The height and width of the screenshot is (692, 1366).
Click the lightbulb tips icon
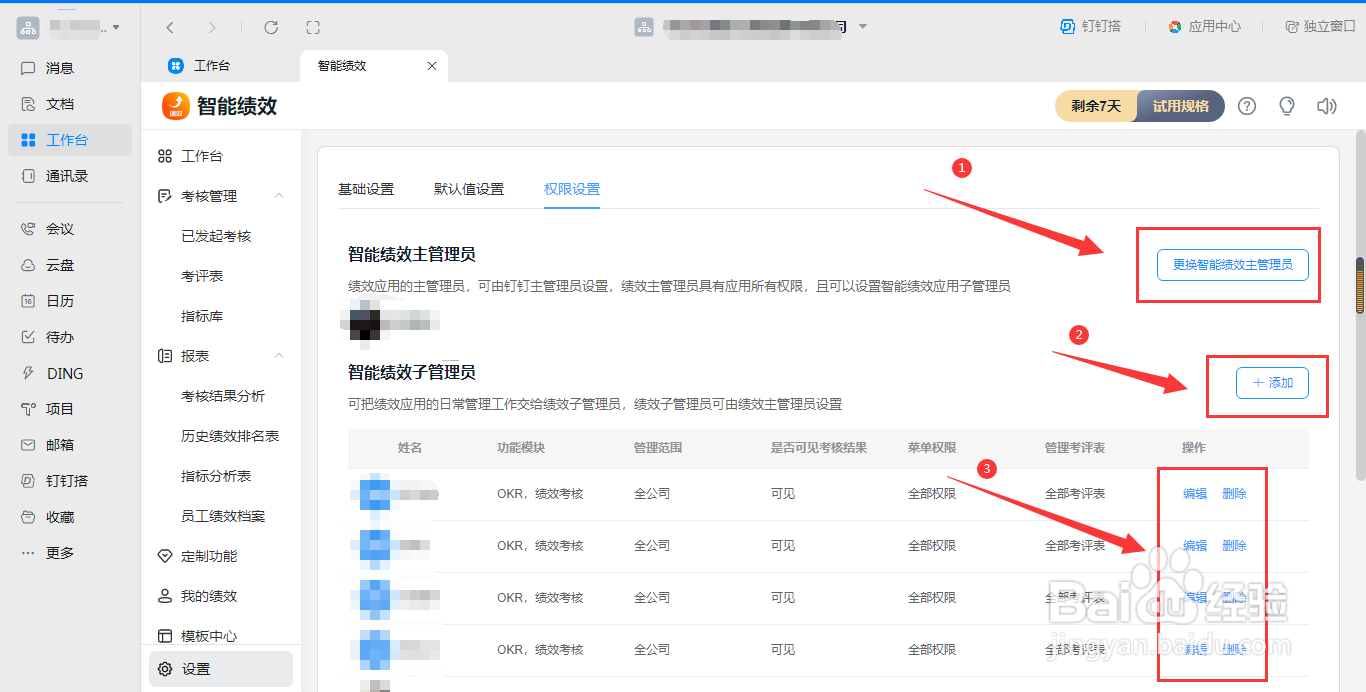coord(1287,106)
